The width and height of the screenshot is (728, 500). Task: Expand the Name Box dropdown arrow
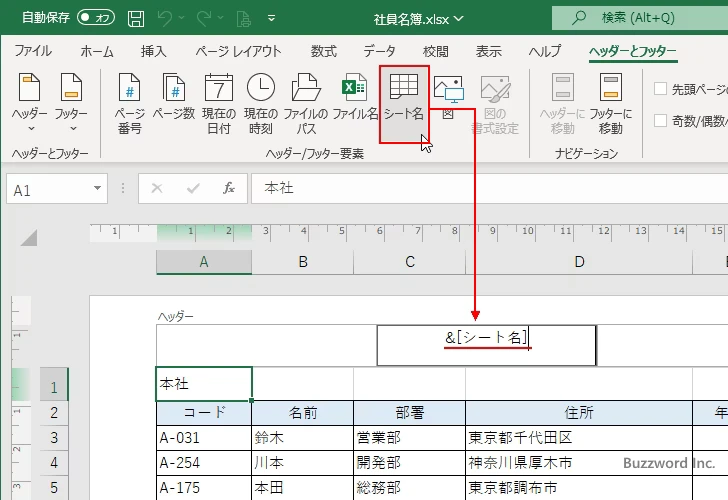point(98,188)
